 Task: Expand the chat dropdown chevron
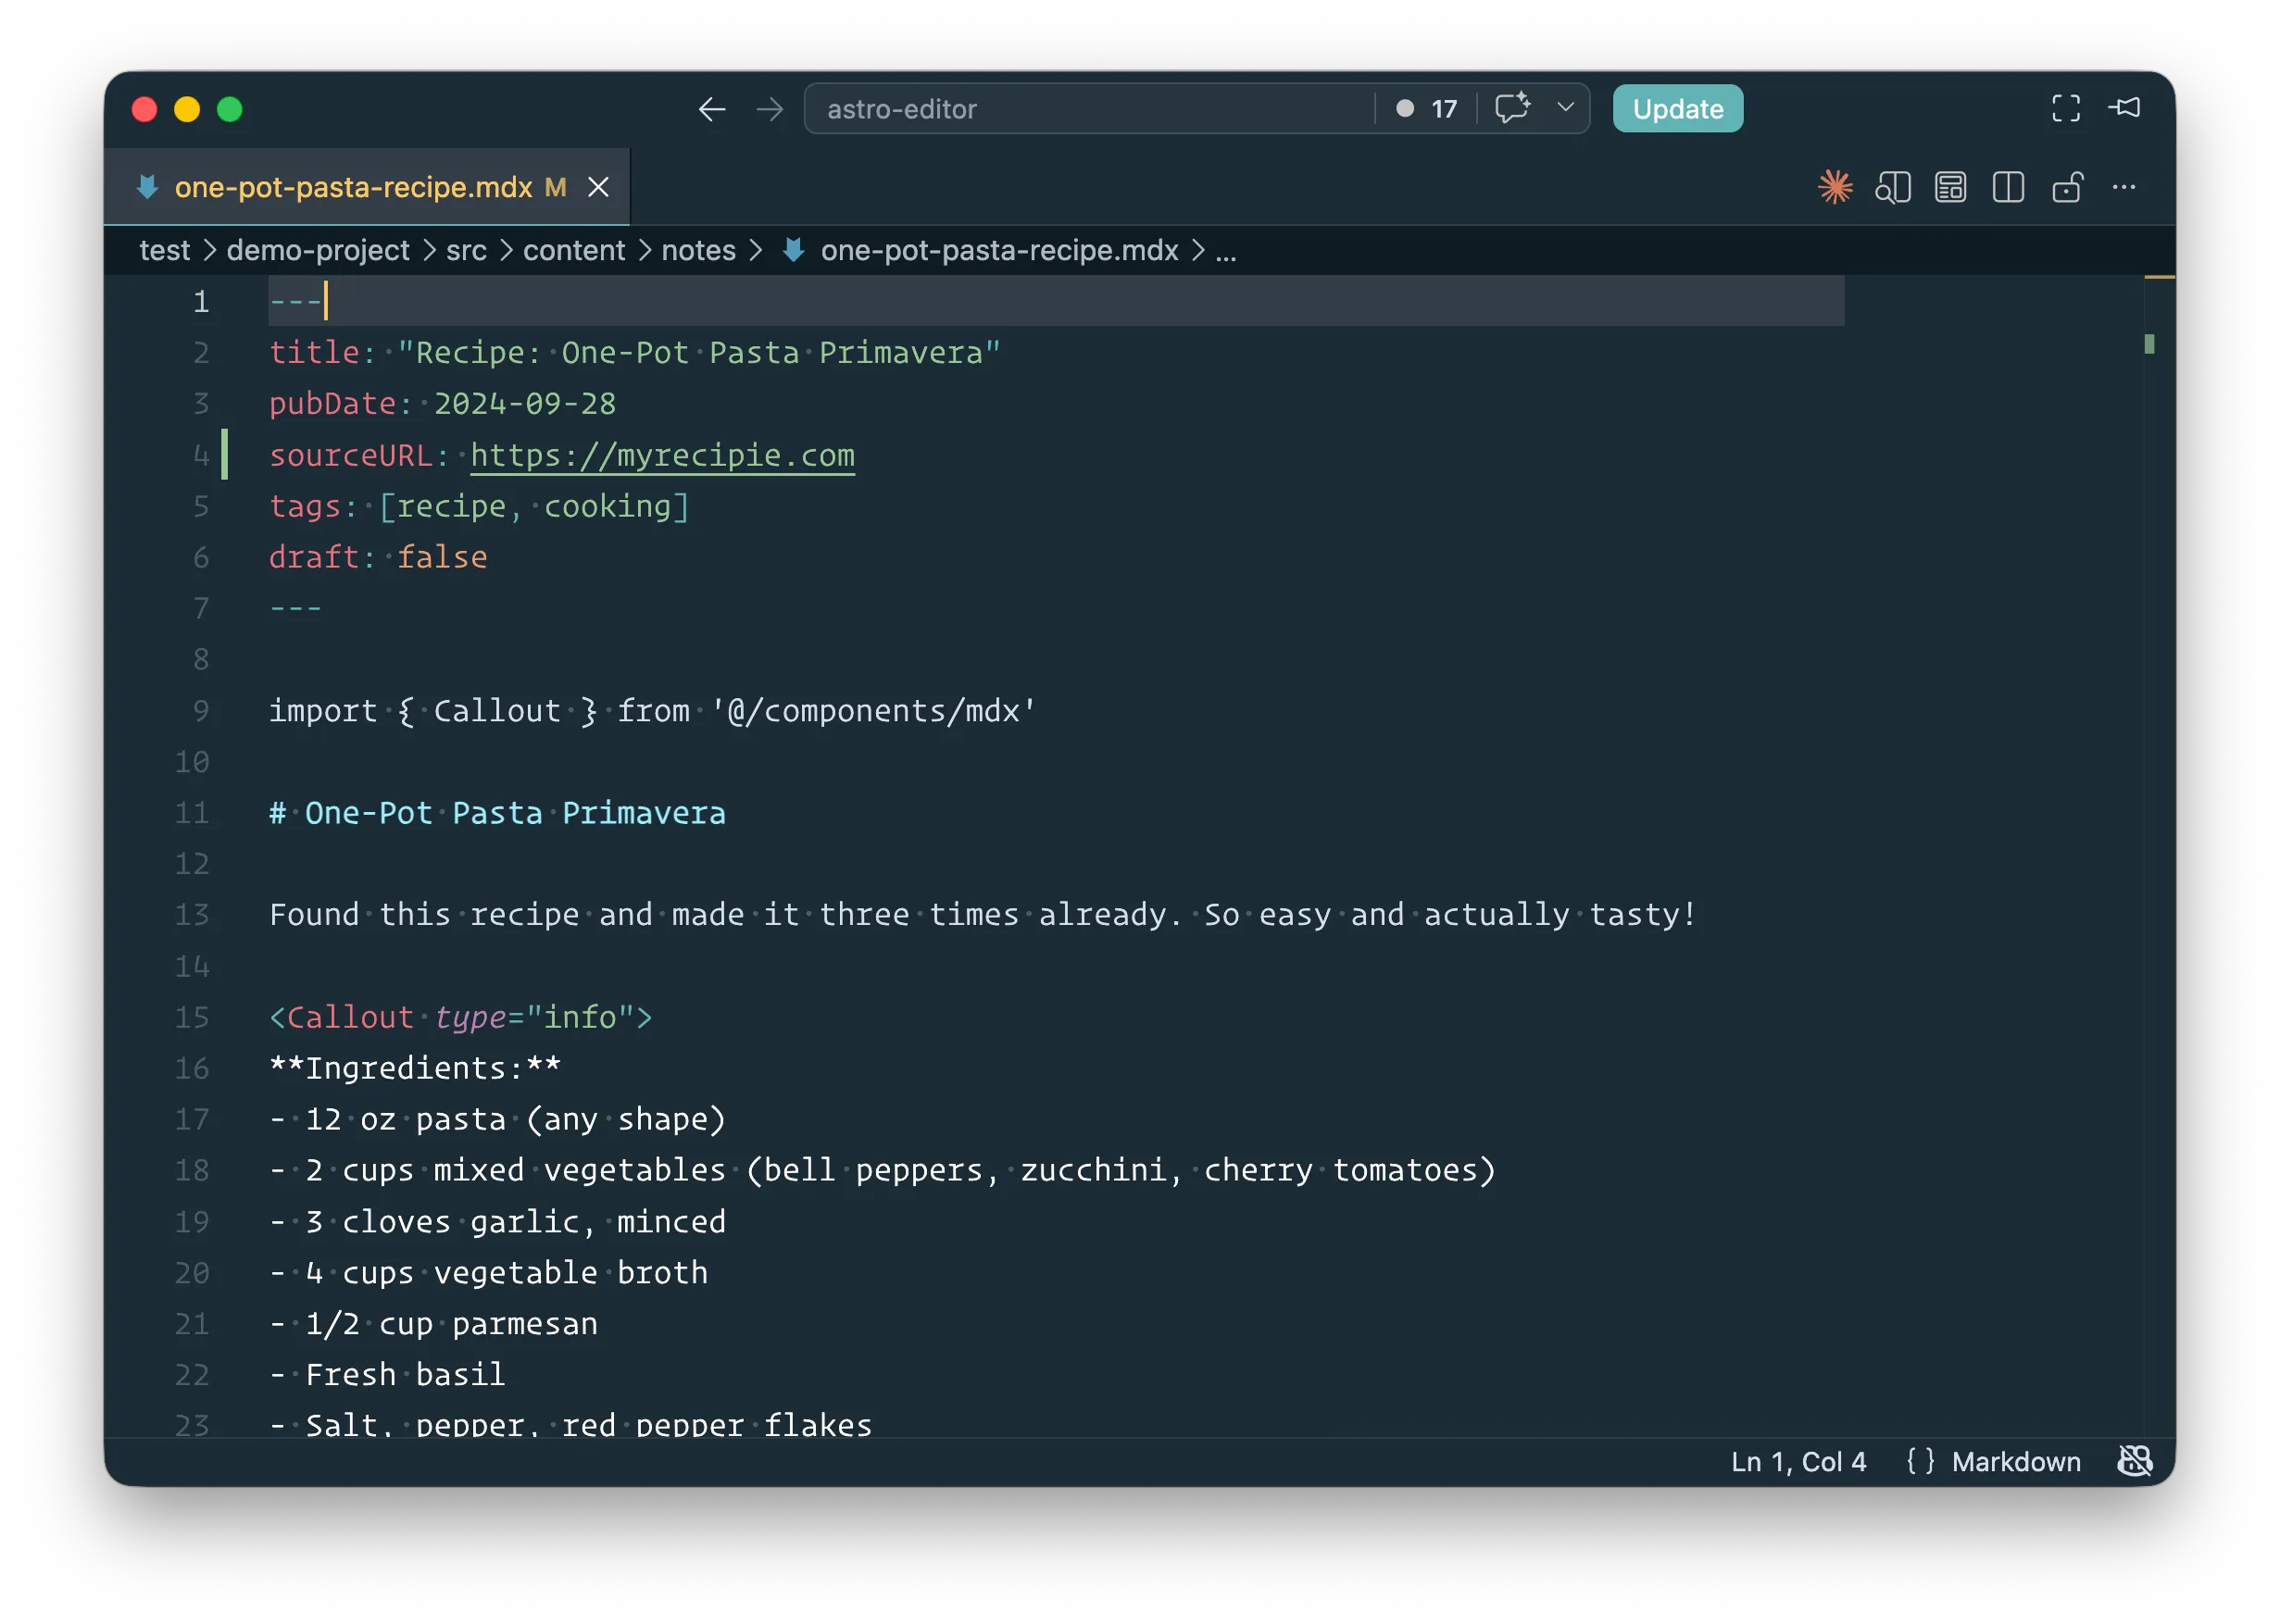pos(1565,107)
